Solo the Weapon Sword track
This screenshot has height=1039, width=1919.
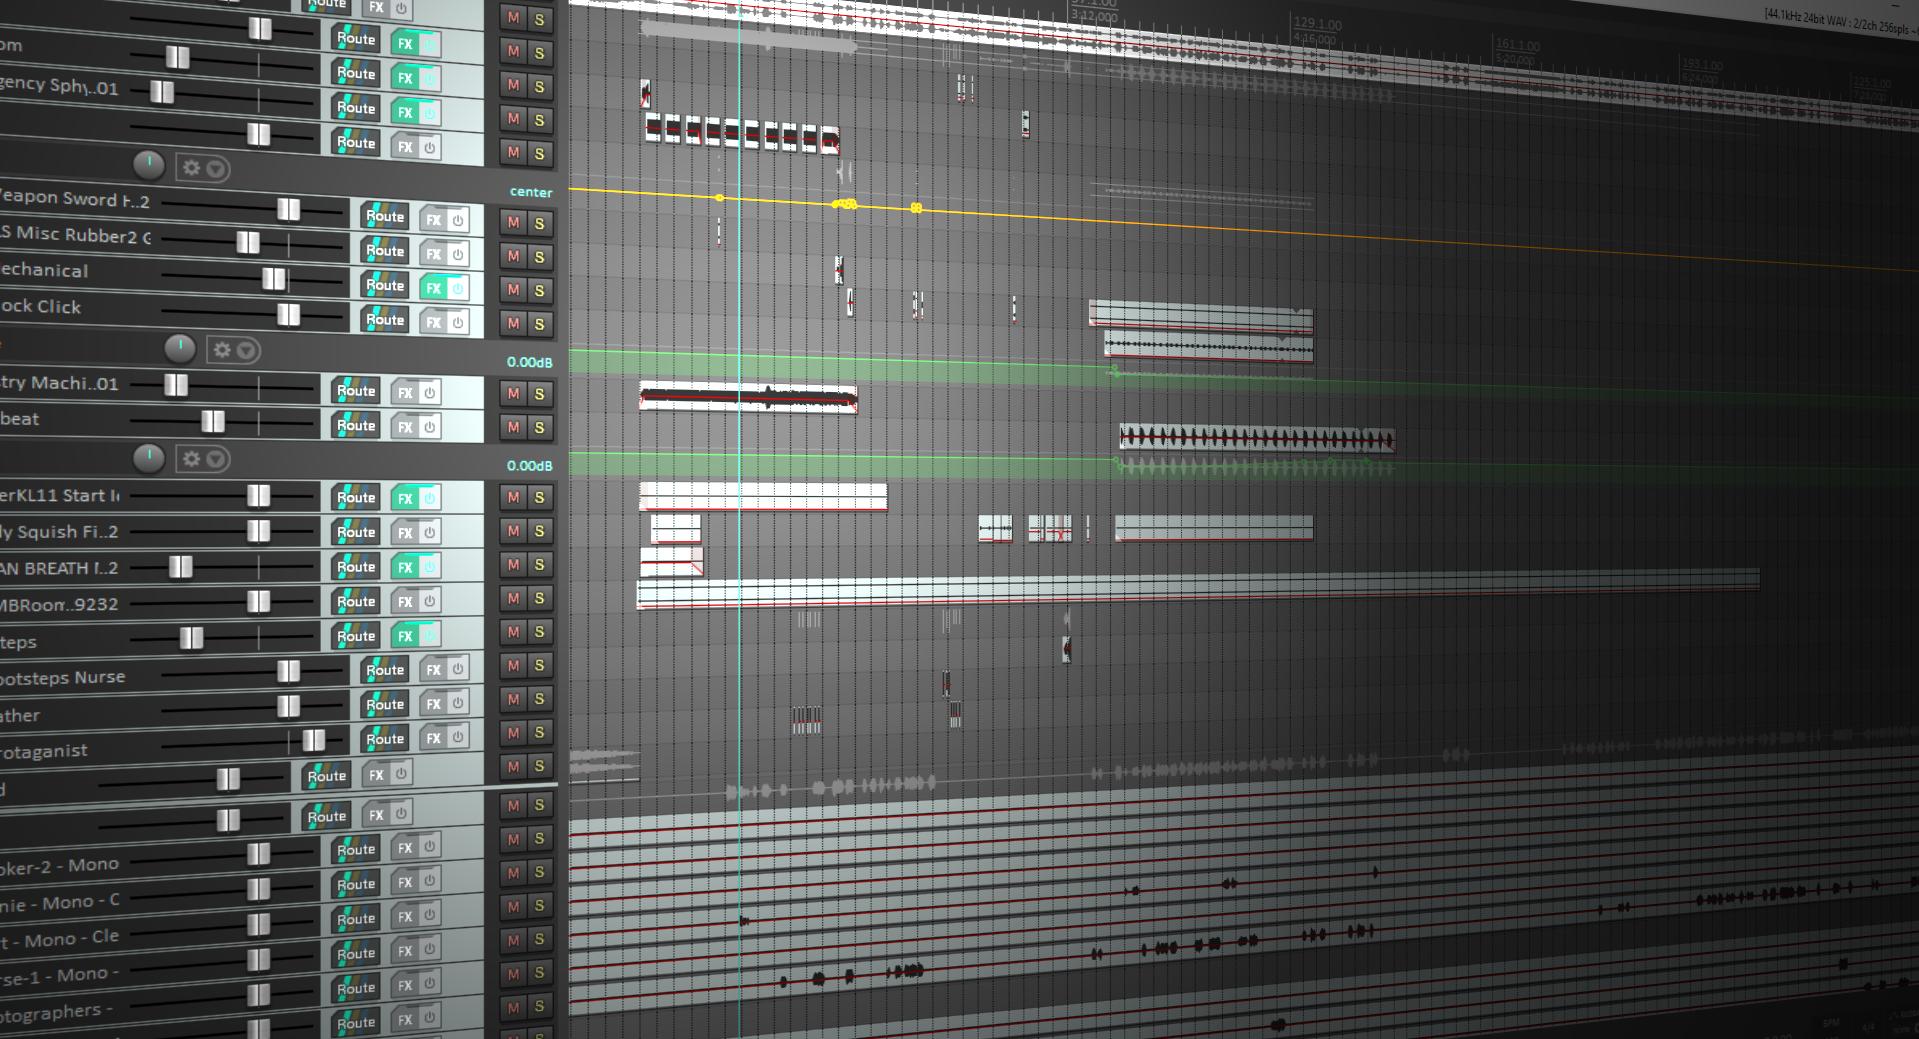(x=539, y=223)
